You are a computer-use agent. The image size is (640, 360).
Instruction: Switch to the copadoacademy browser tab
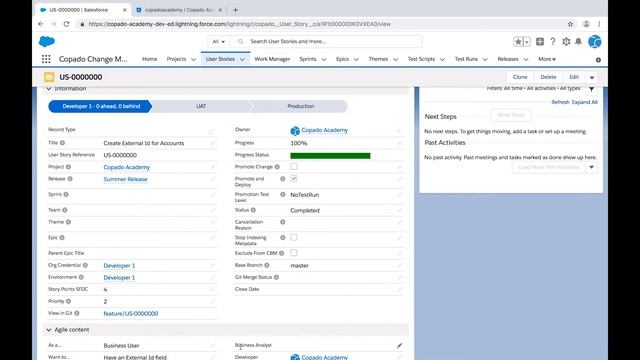point(180,10)
